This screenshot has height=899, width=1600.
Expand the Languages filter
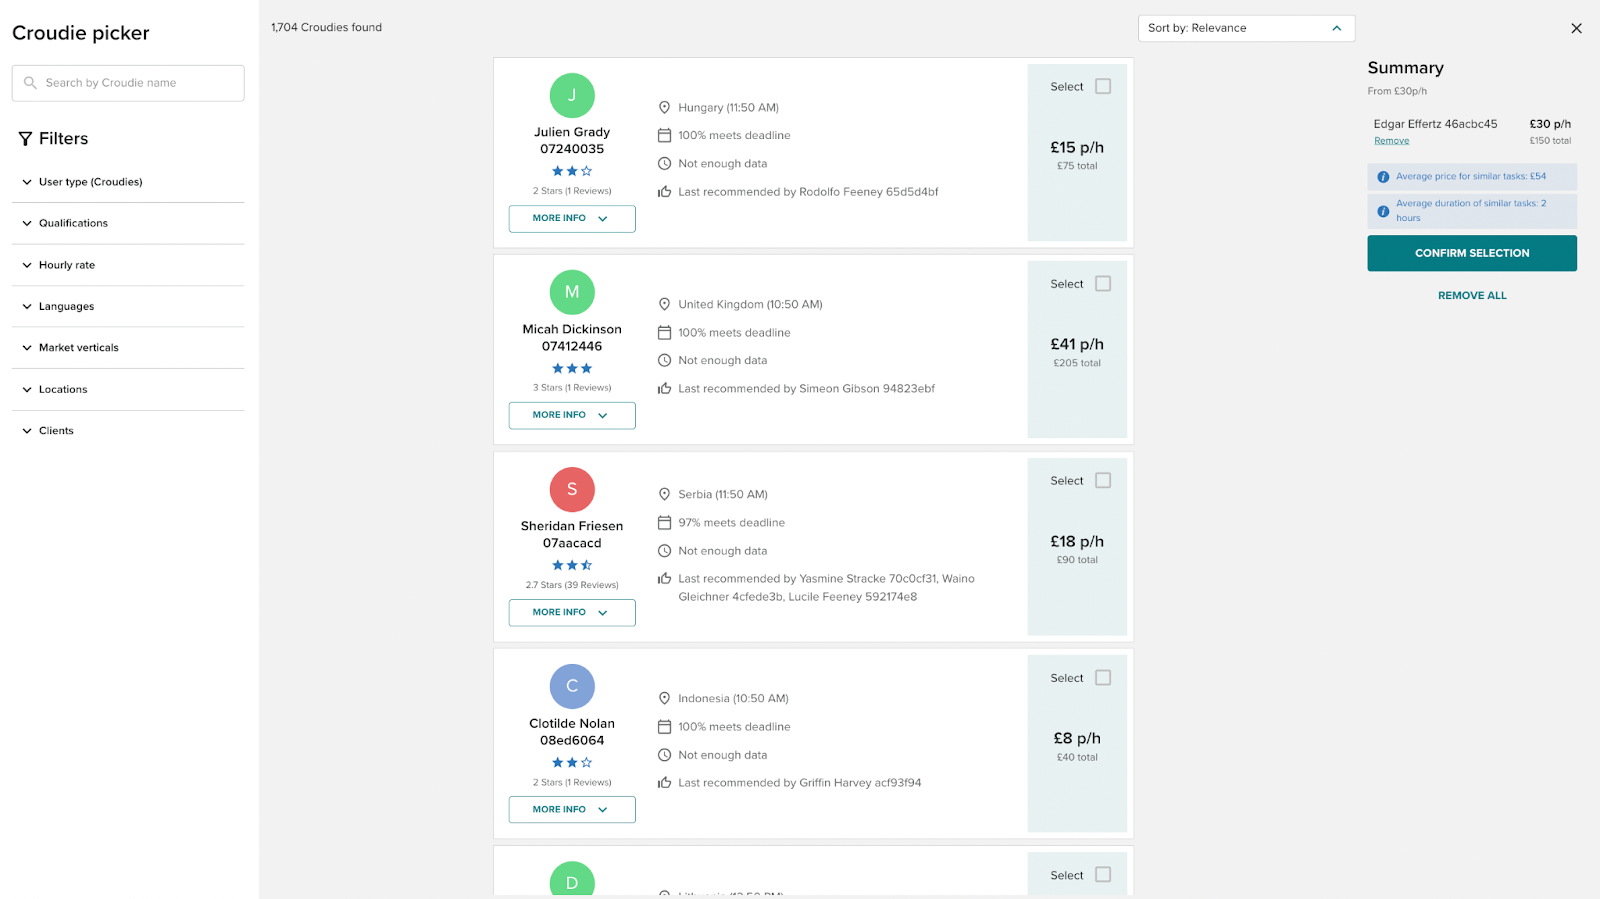(128, 306)
